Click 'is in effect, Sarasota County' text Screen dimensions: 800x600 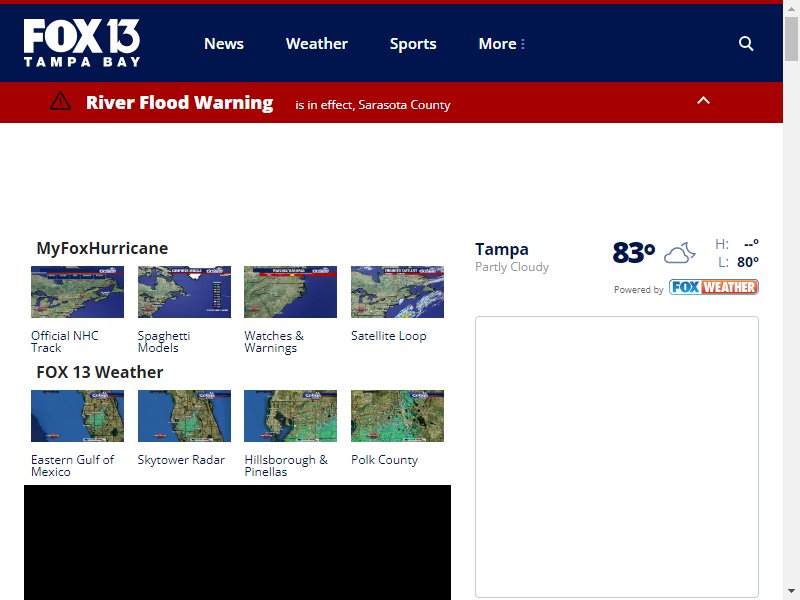click(372, 105)
